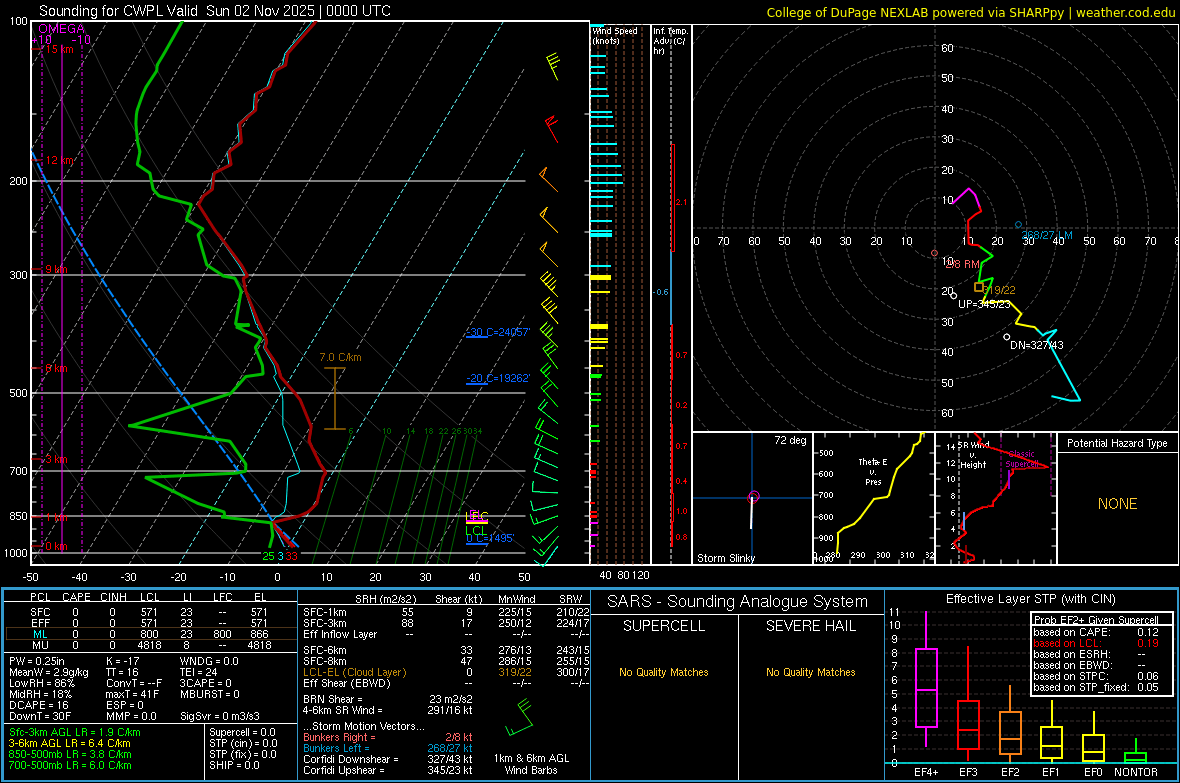
Task: Click the white circle marker next to DN=327/43
Action: [x=1007, y=337]
